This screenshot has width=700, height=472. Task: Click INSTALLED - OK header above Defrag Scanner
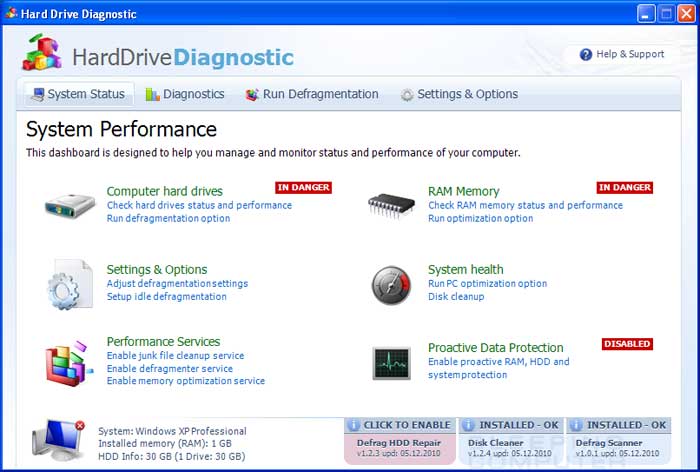619,425
